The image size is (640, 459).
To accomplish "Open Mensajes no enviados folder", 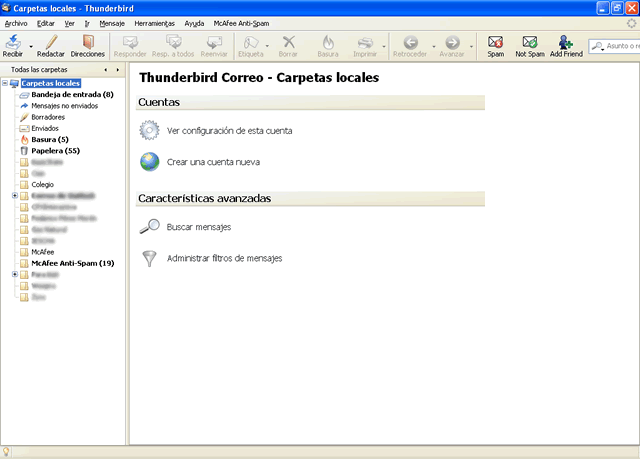I will 64,106.
